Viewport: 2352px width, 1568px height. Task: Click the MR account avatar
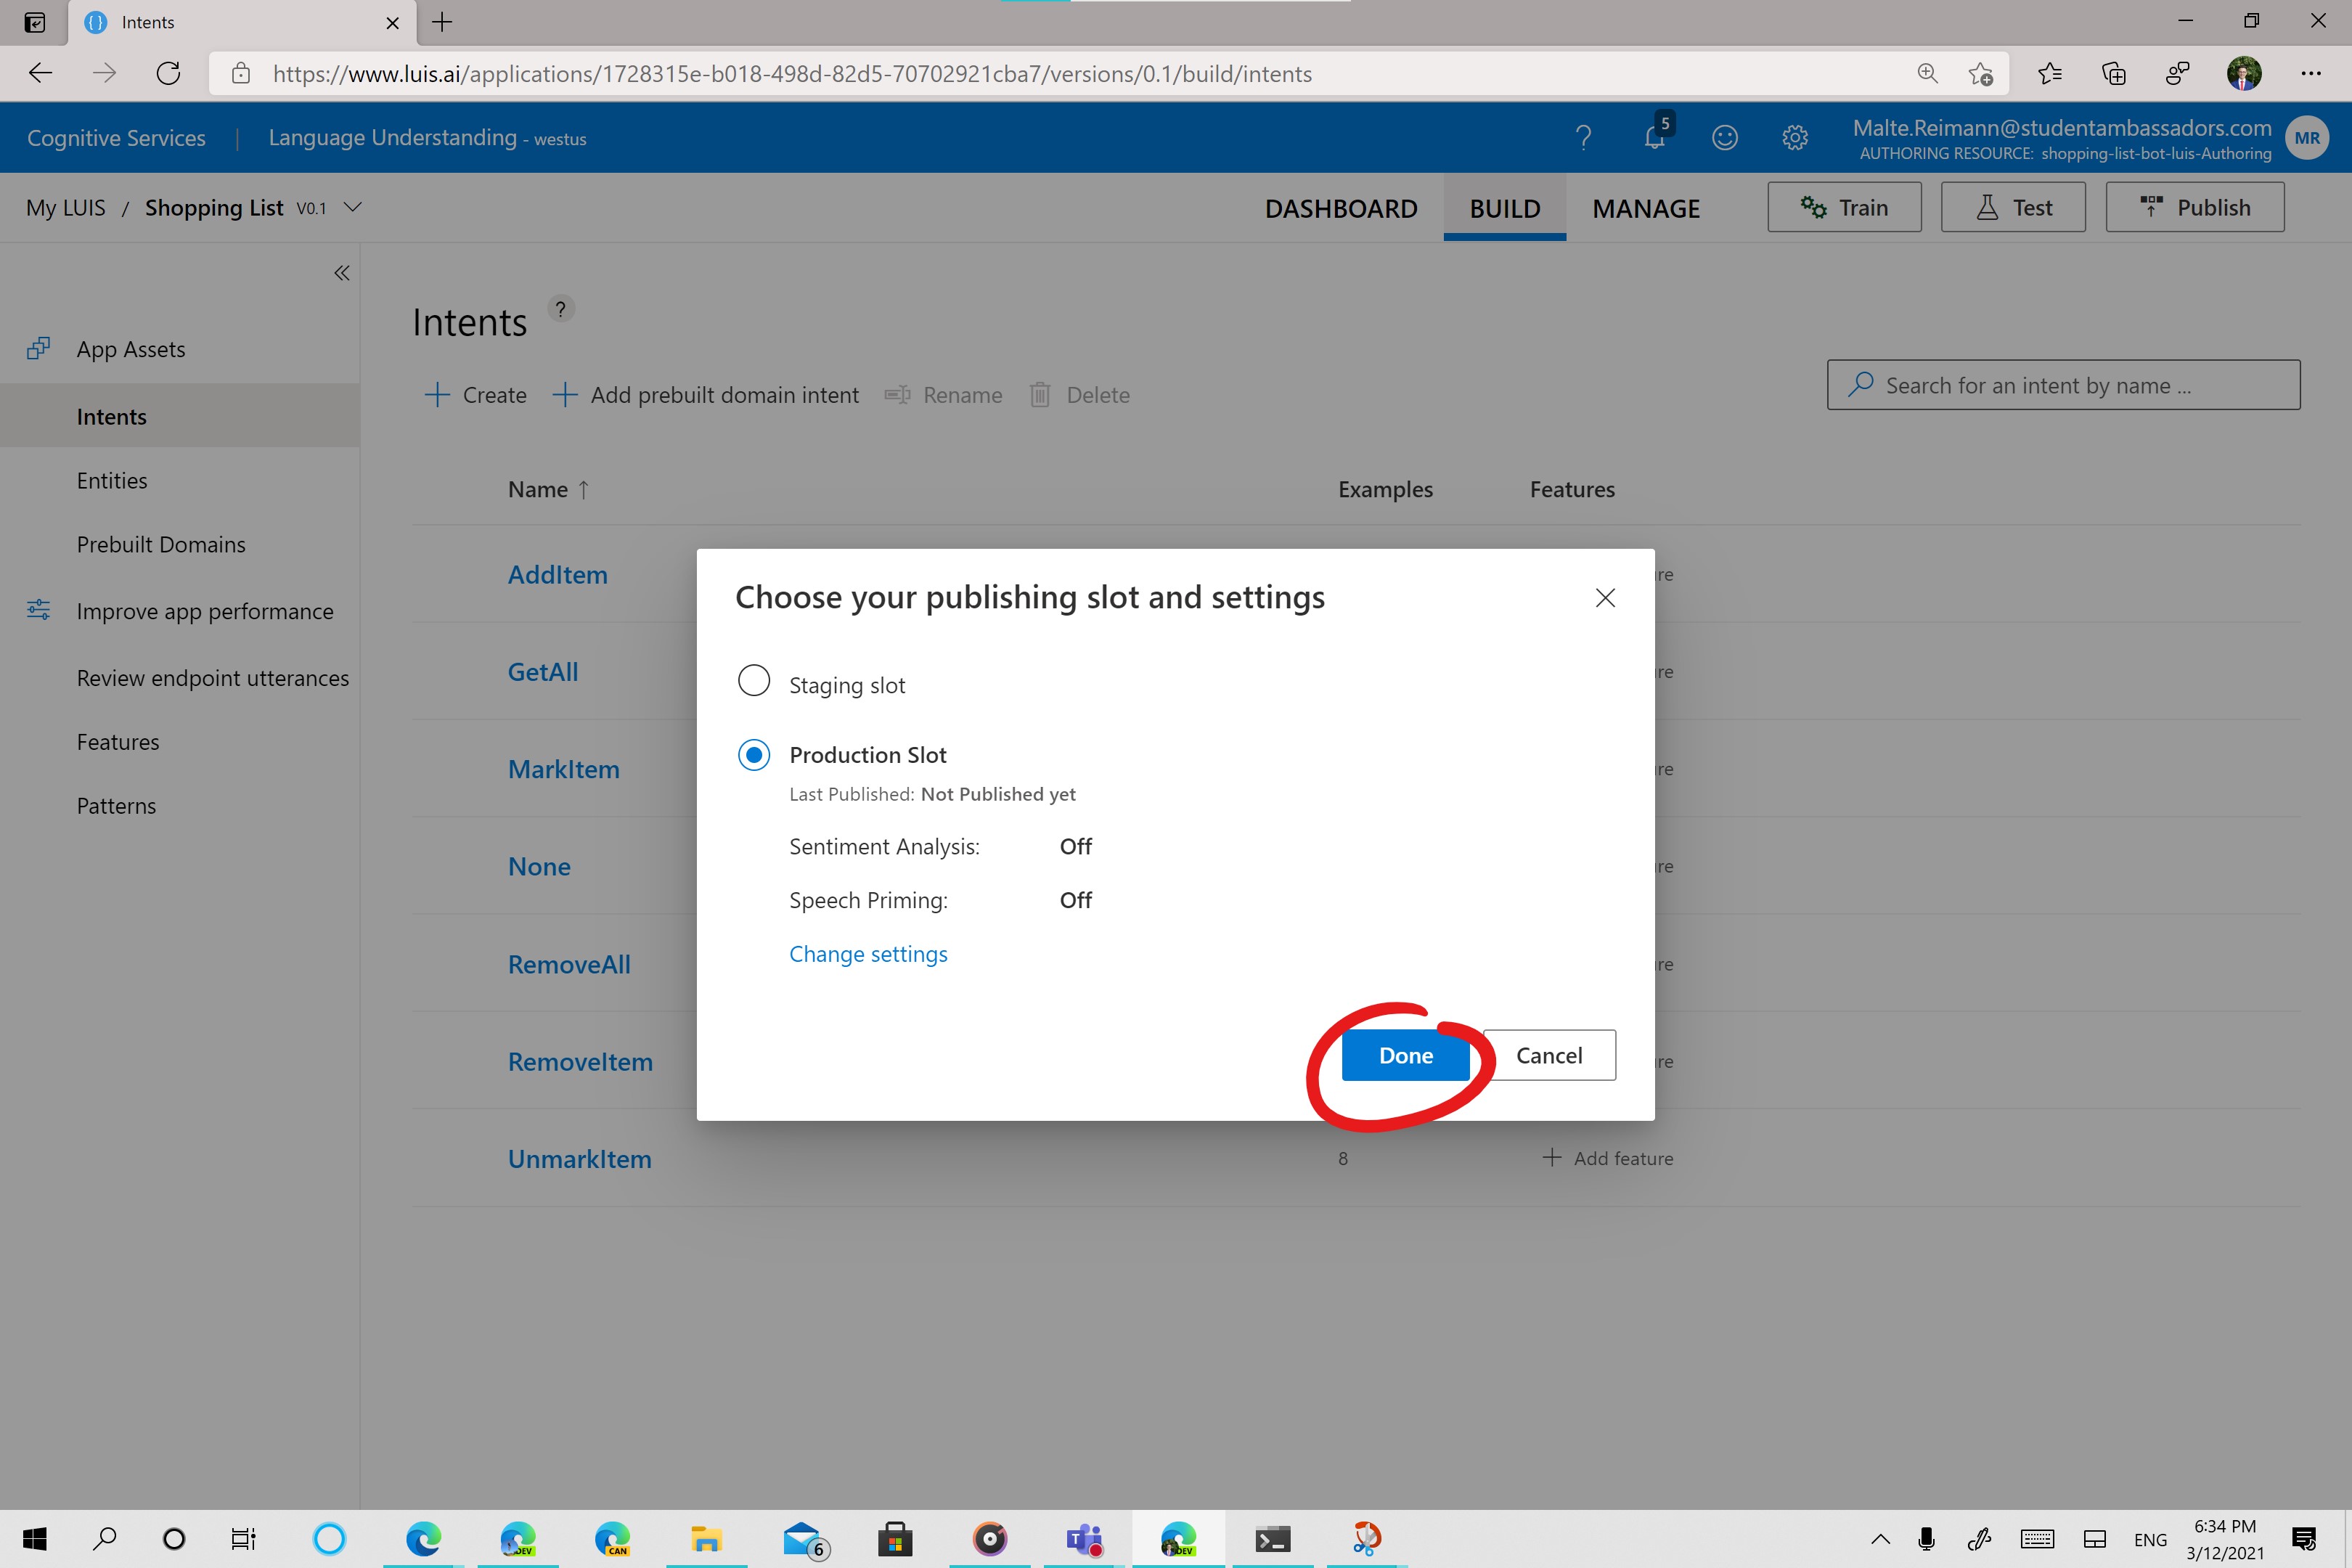2307,138
